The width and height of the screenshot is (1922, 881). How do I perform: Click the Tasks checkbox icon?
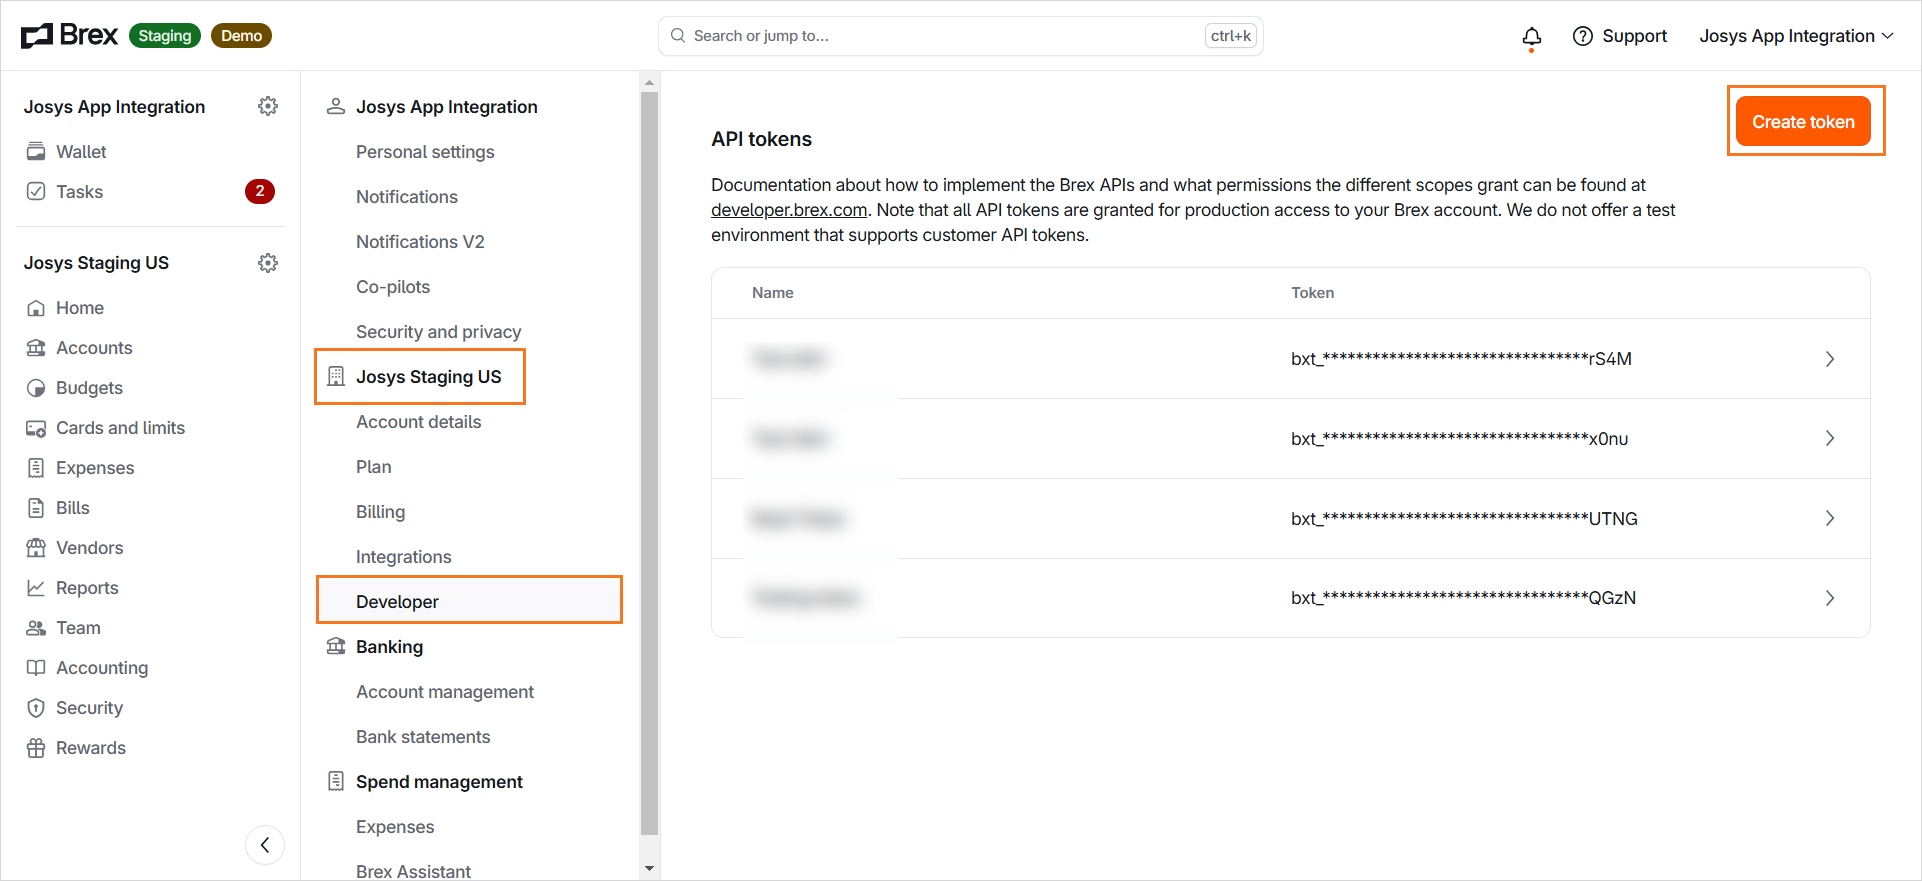coord(36,192)
